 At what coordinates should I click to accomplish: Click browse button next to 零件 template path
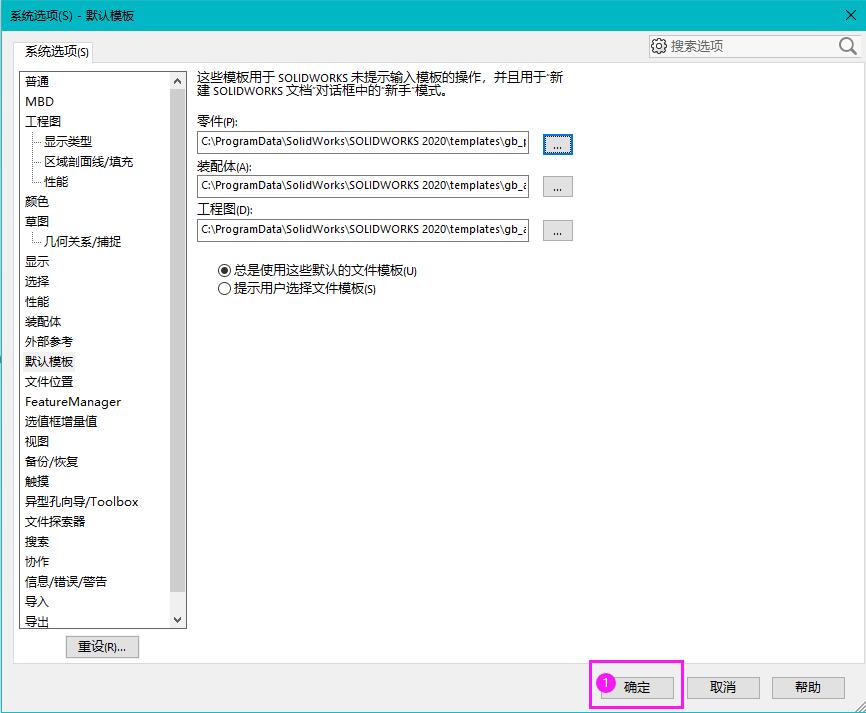tap(557, 144)
